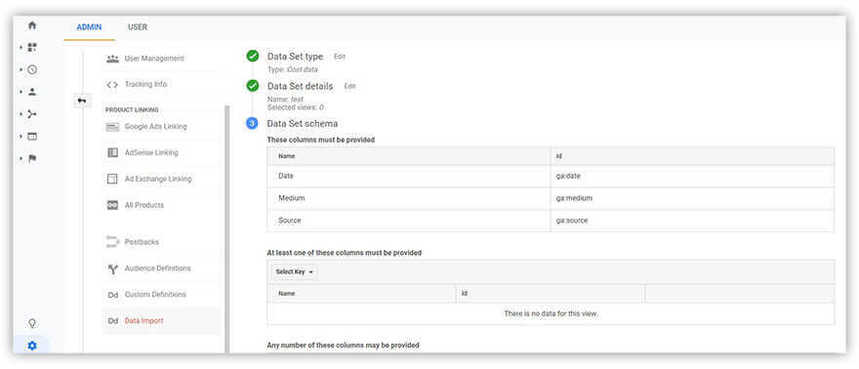Switch to the USER tab
The image size is (859, 369).
pyautogui.click(x=138, y=27)
